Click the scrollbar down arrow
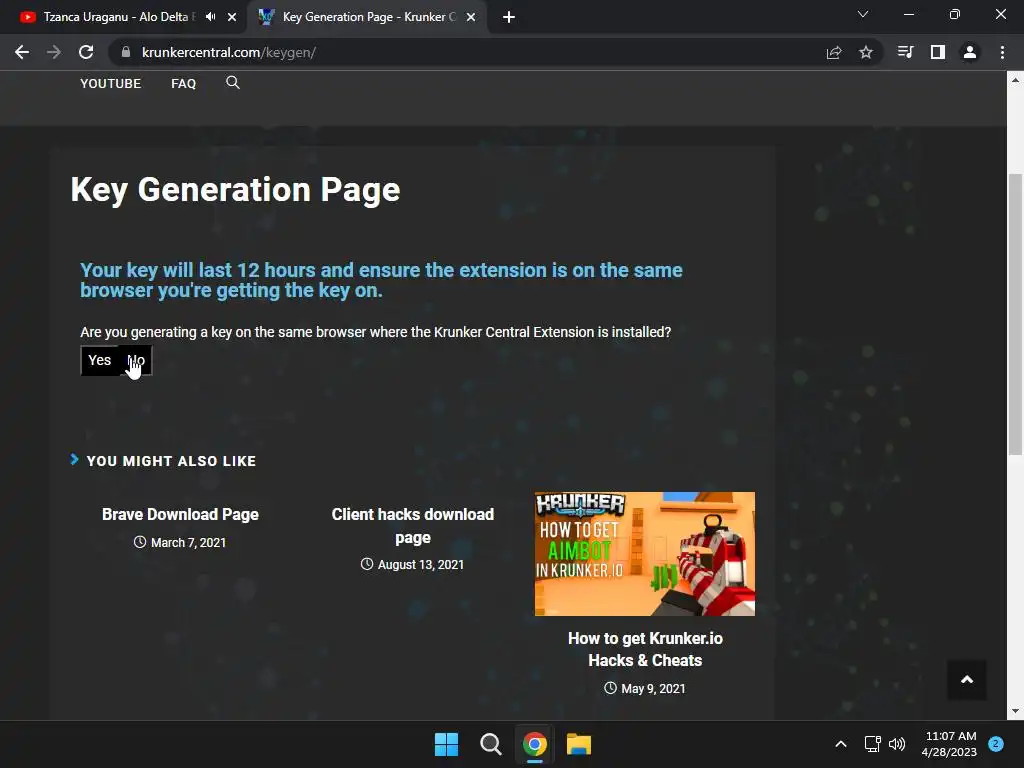The image size is (1024, 768). [x=1015, y=711]
